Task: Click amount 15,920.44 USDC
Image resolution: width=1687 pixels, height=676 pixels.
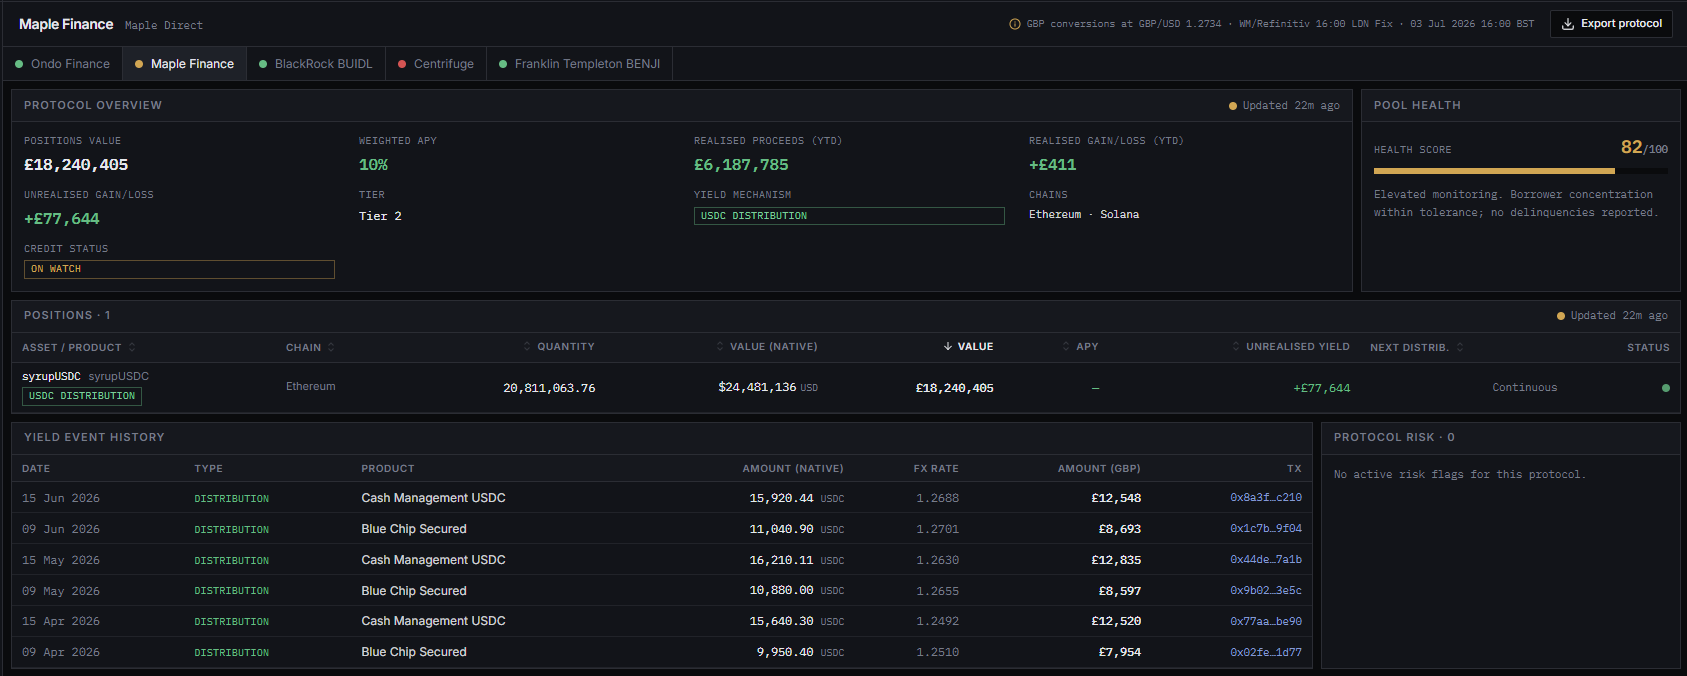Action: (796, 498)
